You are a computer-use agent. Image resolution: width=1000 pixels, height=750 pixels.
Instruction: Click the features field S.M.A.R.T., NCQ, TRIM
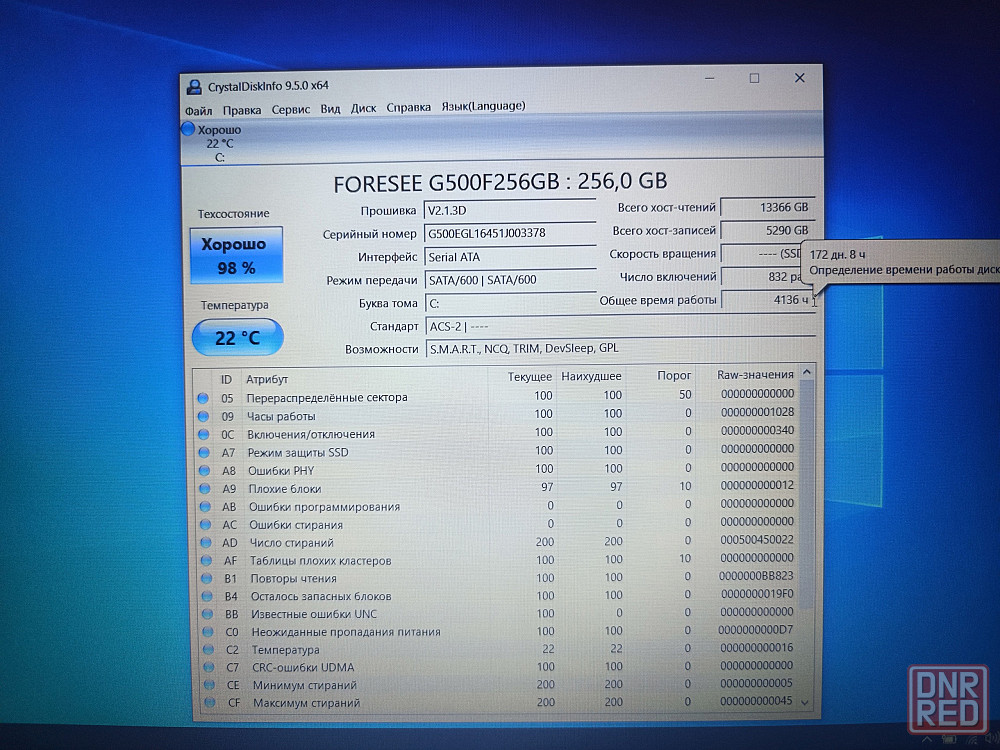pyautogui.click(x=620, y=349)
